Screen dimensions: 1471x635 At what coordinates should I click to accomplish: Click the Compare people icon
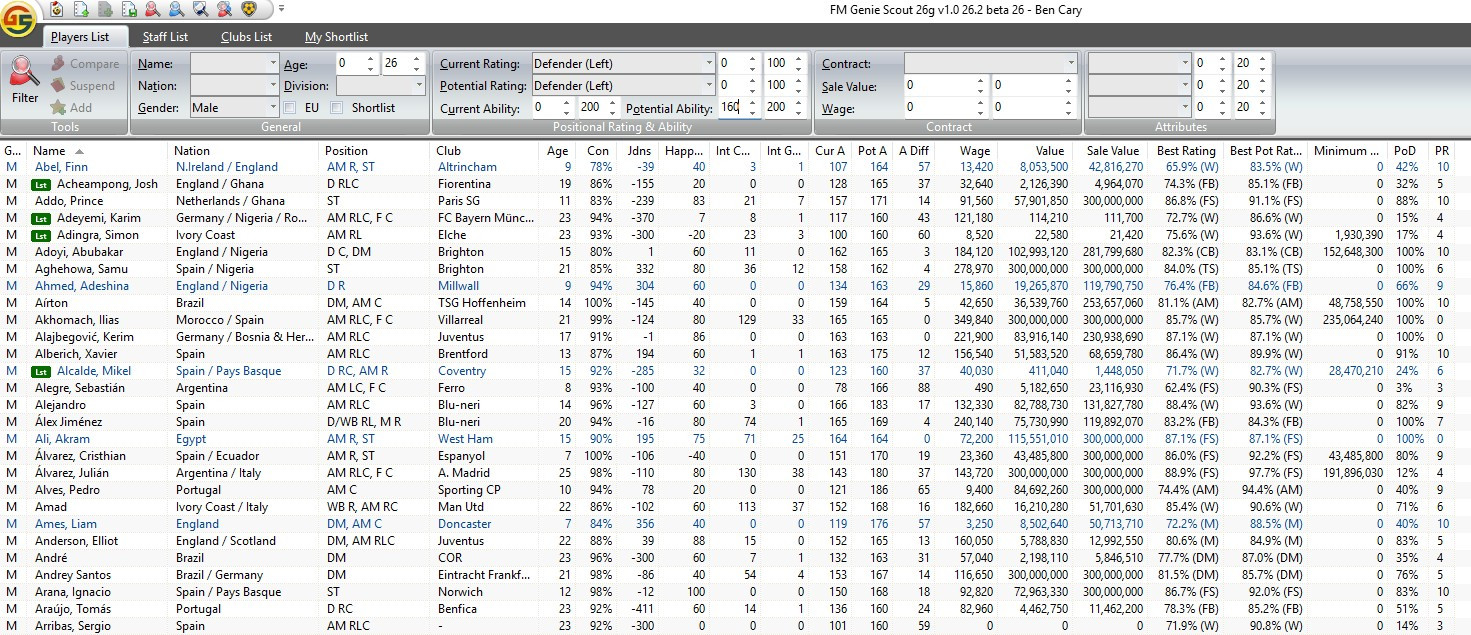58,64
